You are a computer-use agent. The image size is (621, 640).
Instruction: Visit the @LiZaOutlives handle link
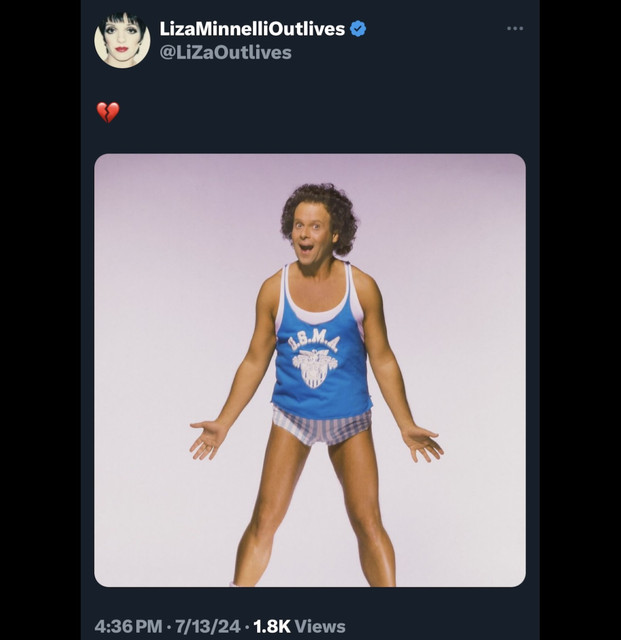225,53
